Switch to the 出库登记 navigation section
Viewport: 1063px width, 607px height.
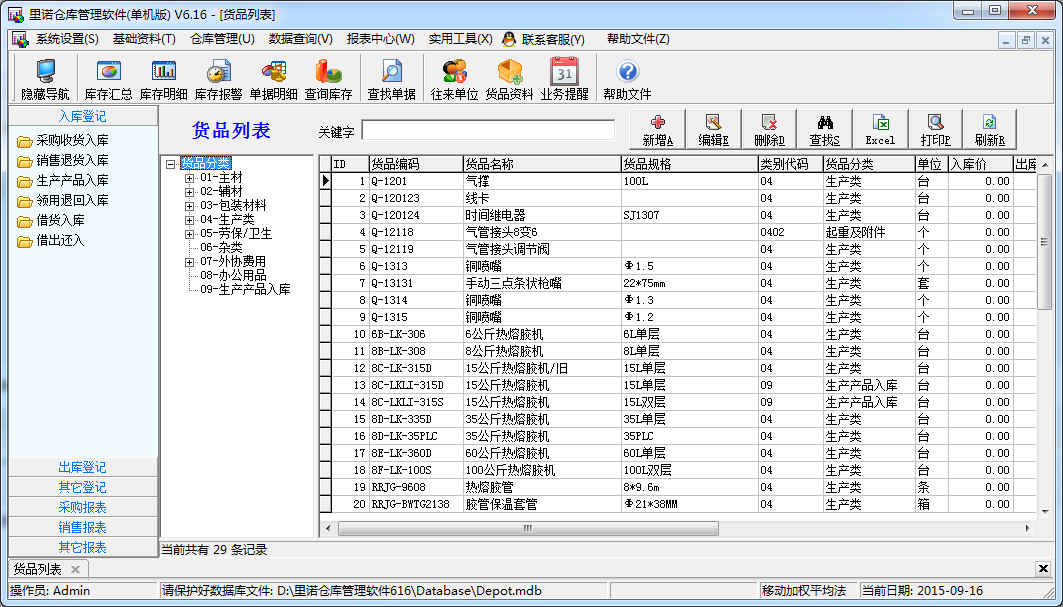[82, 467]
